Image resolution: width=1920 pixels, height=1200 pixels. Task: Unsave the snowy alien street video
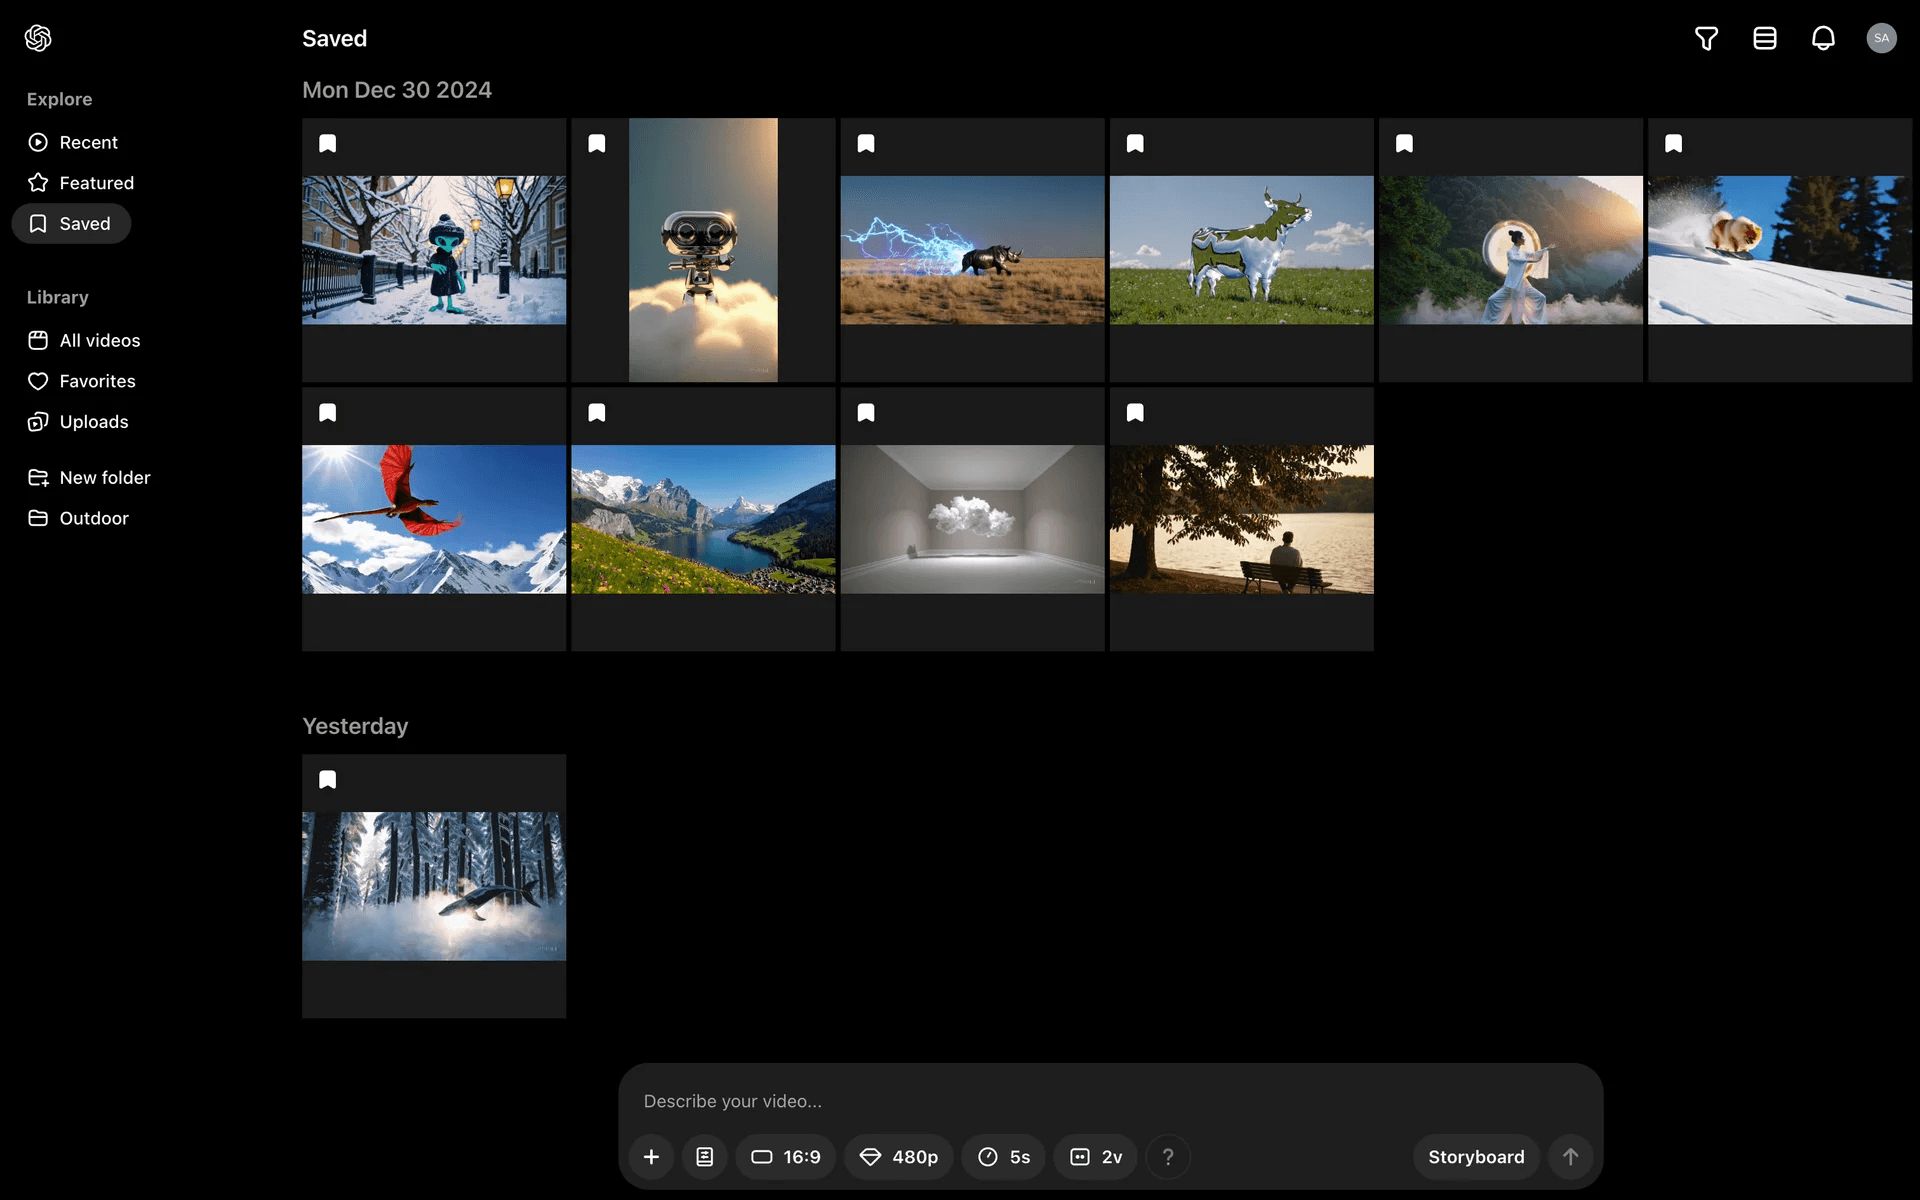328,144
